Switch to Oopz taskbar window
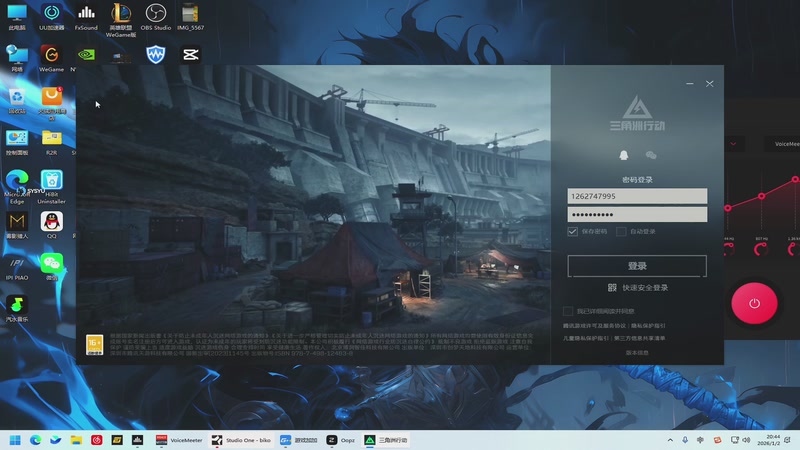 click(x=341, y=440)
